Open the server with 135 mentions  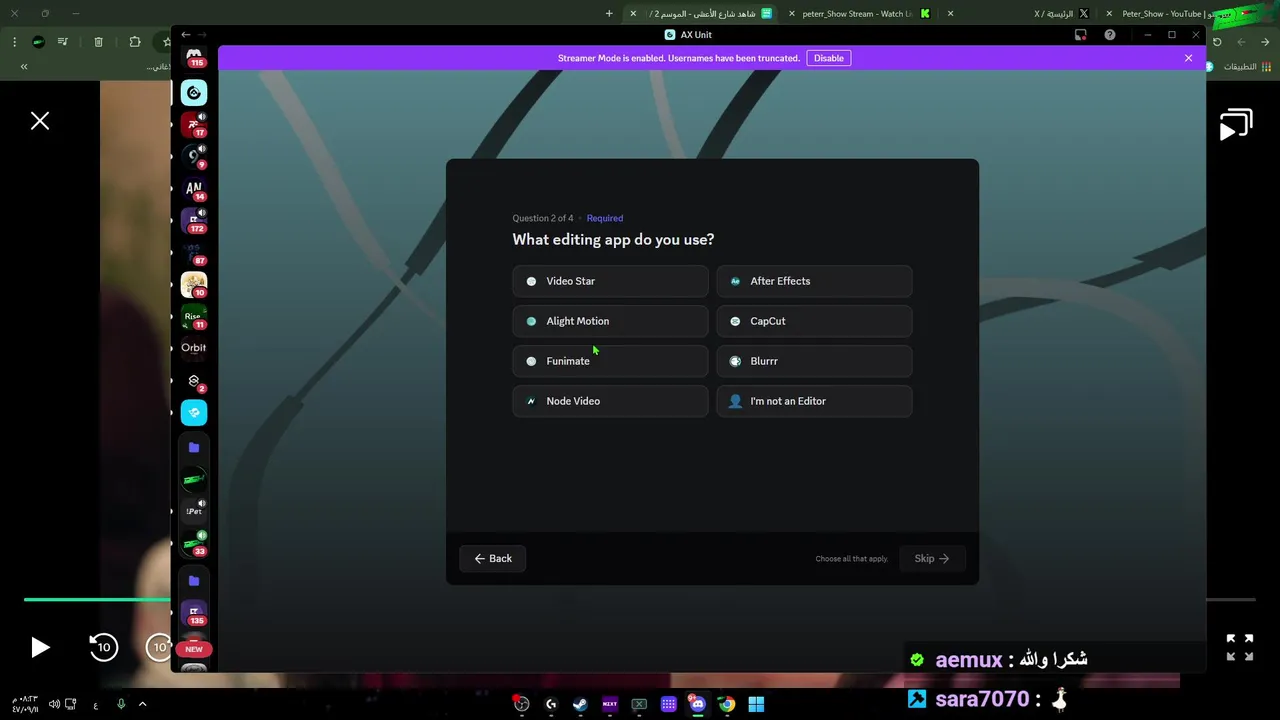[194, 613]
